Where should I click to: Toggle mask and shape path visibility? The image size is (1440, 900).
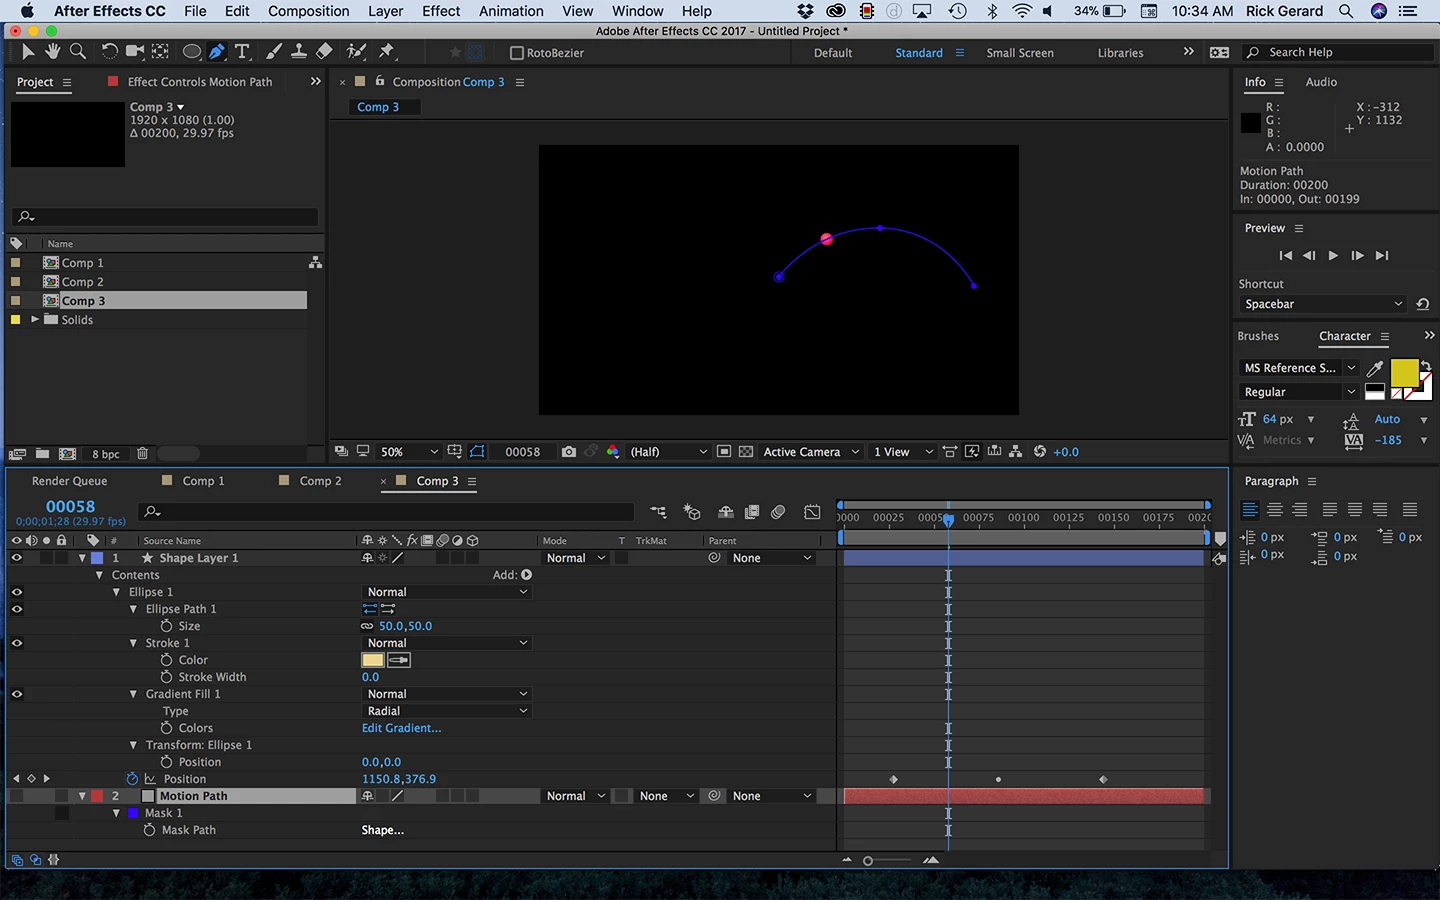coord(478,452)
